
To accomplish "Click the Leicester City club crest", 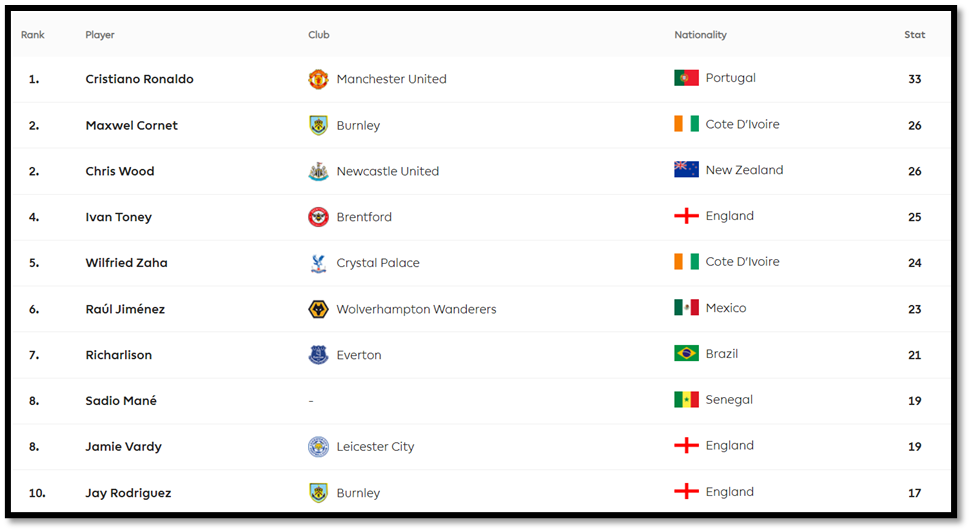I will (318, 447).
